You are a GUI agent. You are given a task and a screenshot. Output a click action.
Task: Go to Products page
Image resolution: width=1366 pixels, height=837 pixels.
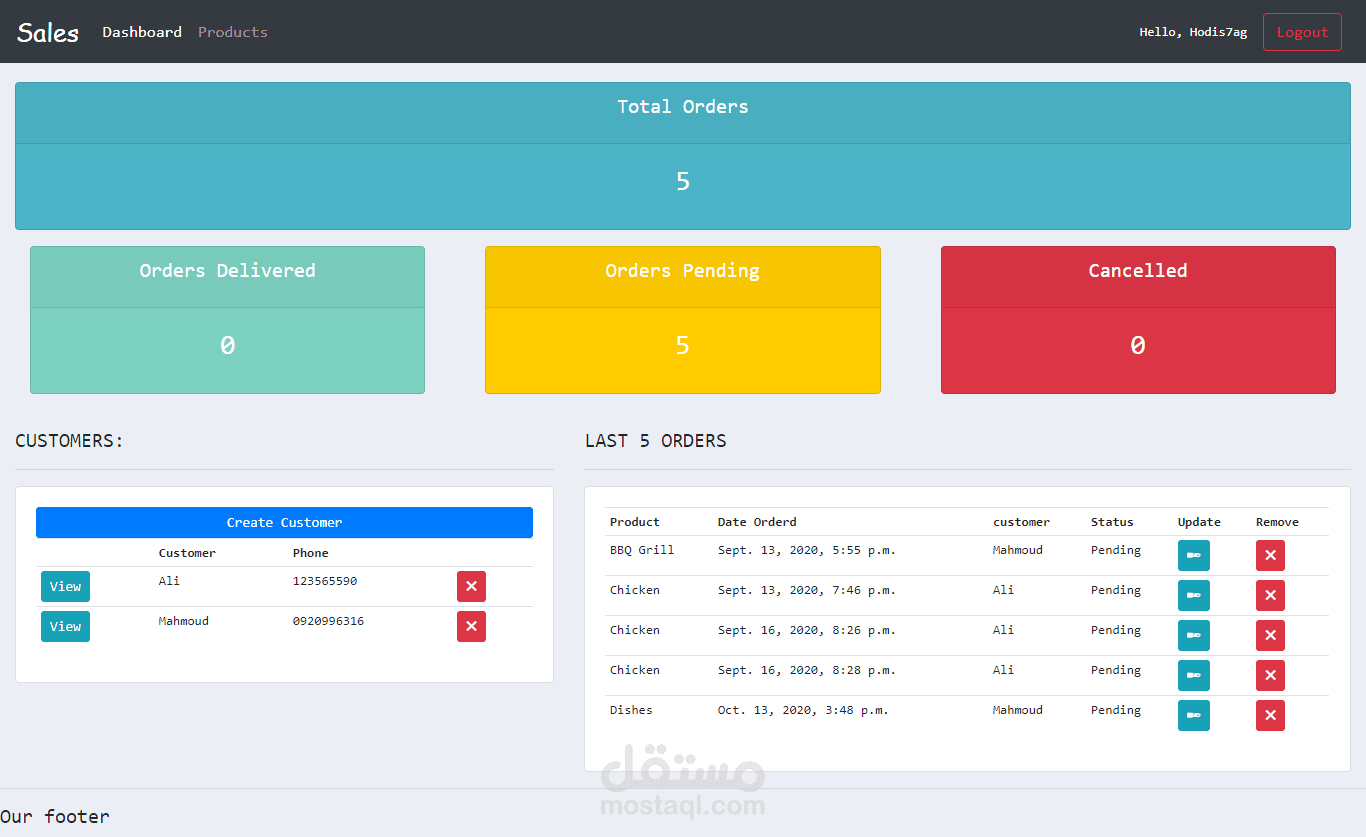click(x=233, y=32)
